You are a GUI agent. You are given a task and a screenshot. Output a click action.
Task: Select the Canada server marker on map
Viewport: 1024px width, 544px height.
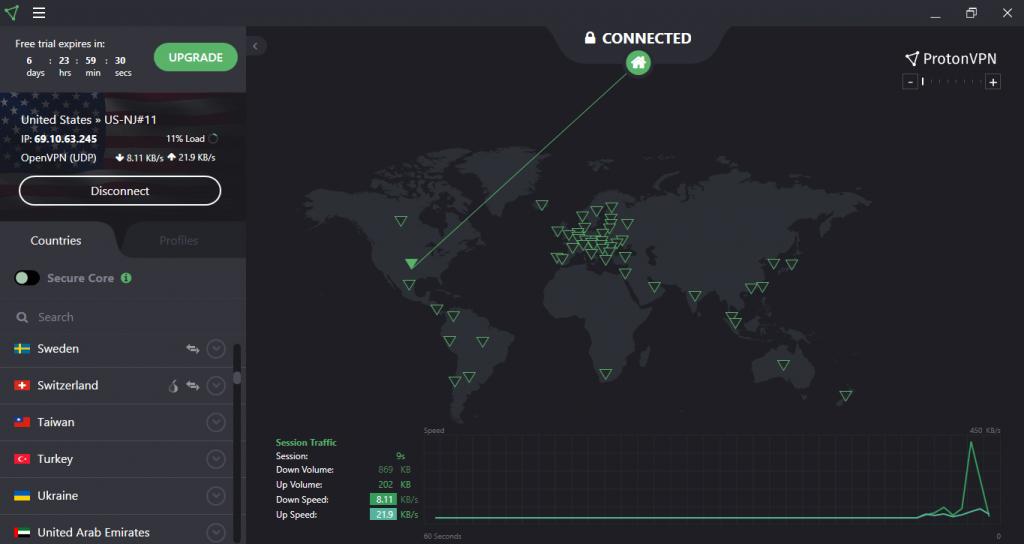point(401,221)
